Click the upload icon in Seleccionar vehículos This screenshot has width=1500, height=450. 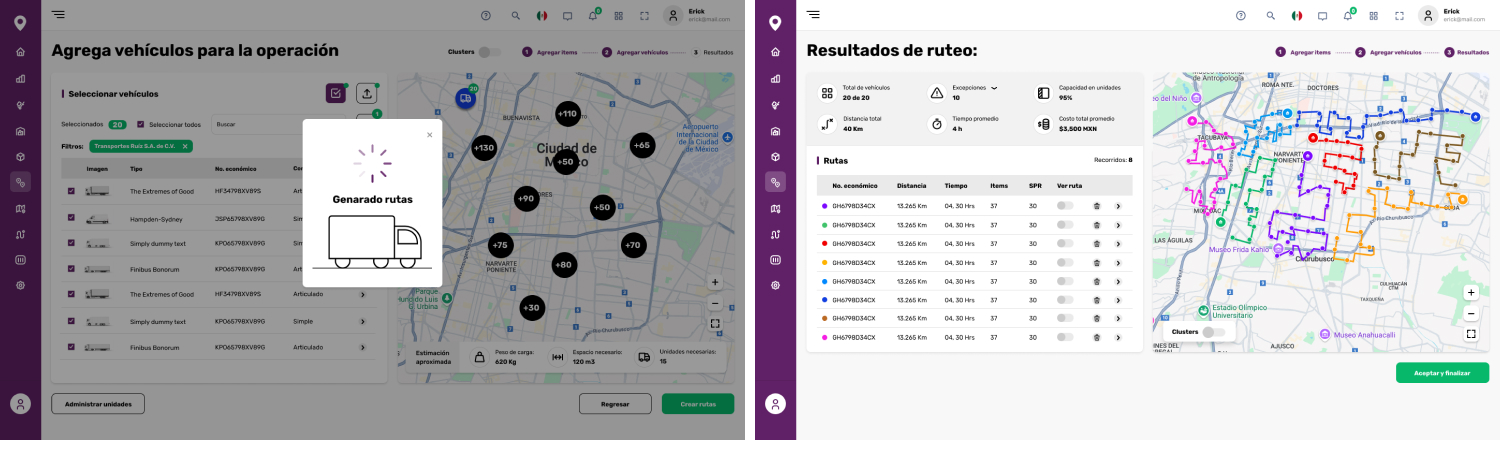pyautogui.click(x=367, y=93)
